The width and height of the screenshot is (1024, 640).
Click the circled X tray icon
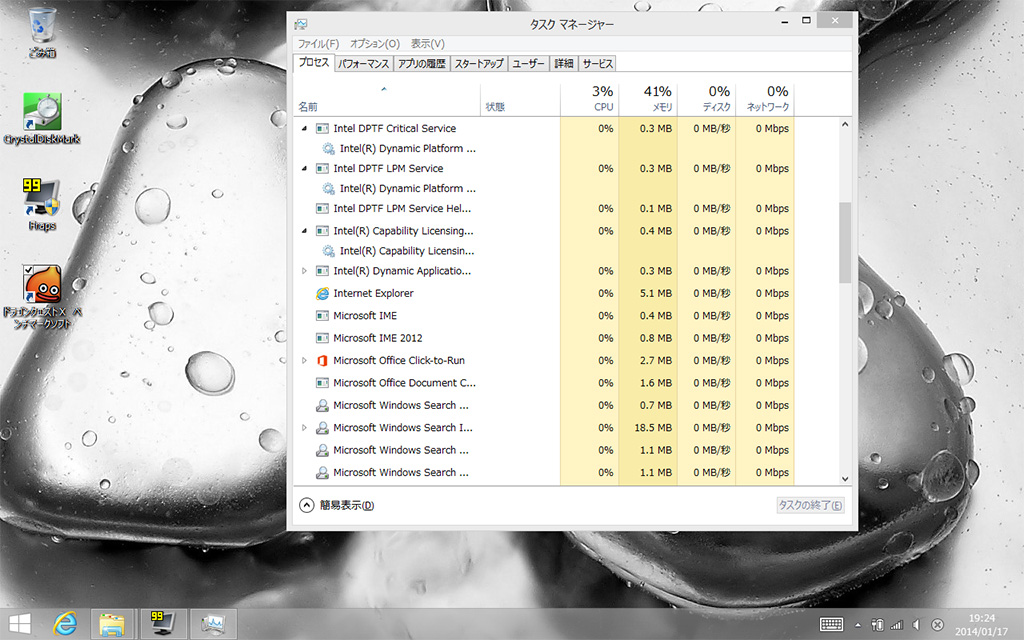[x=937, y=624]
